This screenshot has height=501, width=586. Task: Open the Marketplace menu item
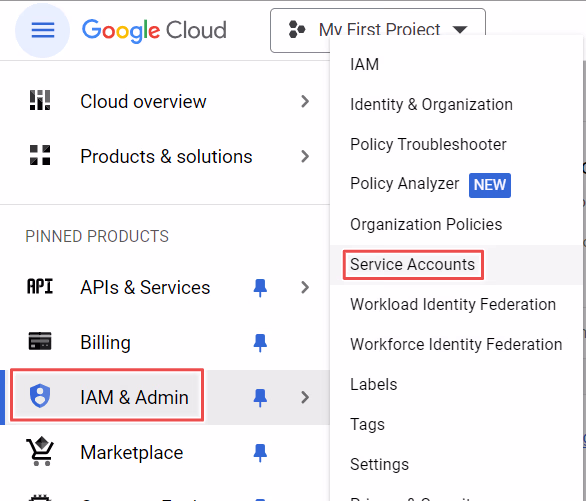tap(132, 453)
